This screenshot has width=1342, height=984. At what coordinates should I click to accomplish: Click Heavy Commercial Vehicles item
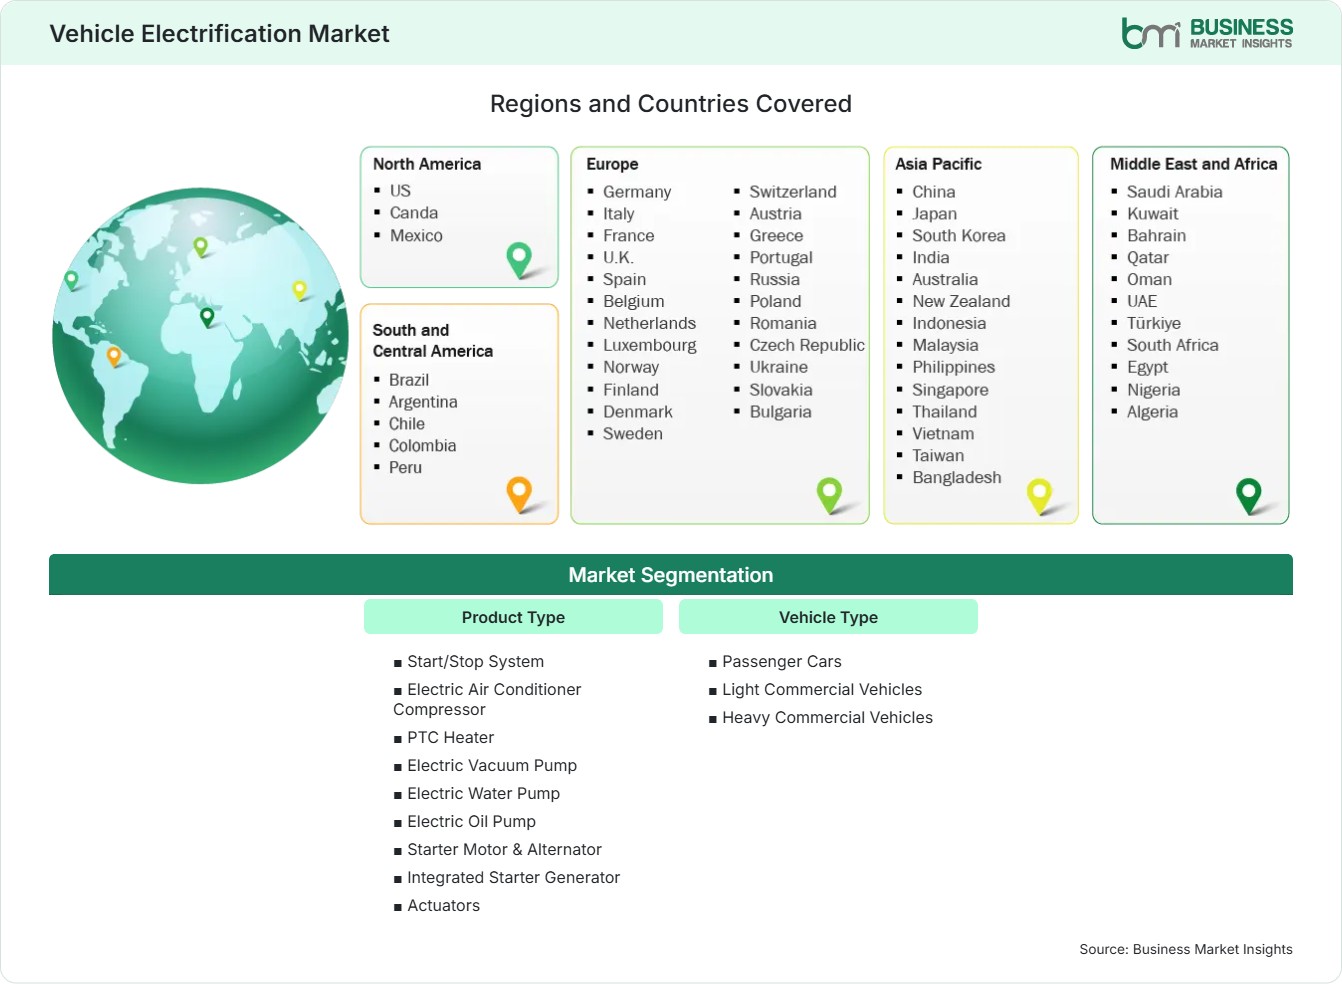[x=827, y=718]
